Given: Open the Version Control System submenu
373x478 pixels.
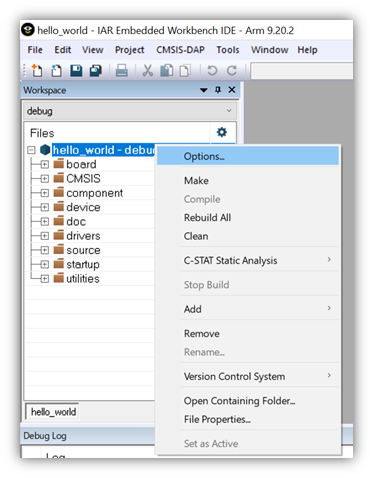Looking at the screenshot, I should pyautogui.click(x=248, y=376).
